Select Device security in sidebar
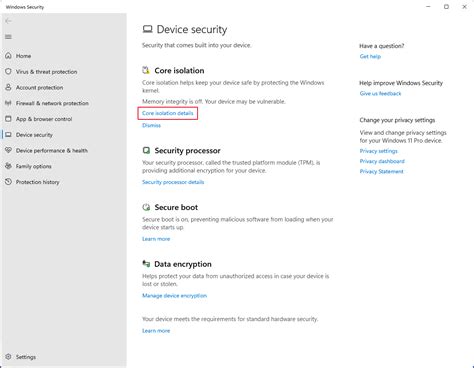Screen dimensions: 474x368 [34, 135]
